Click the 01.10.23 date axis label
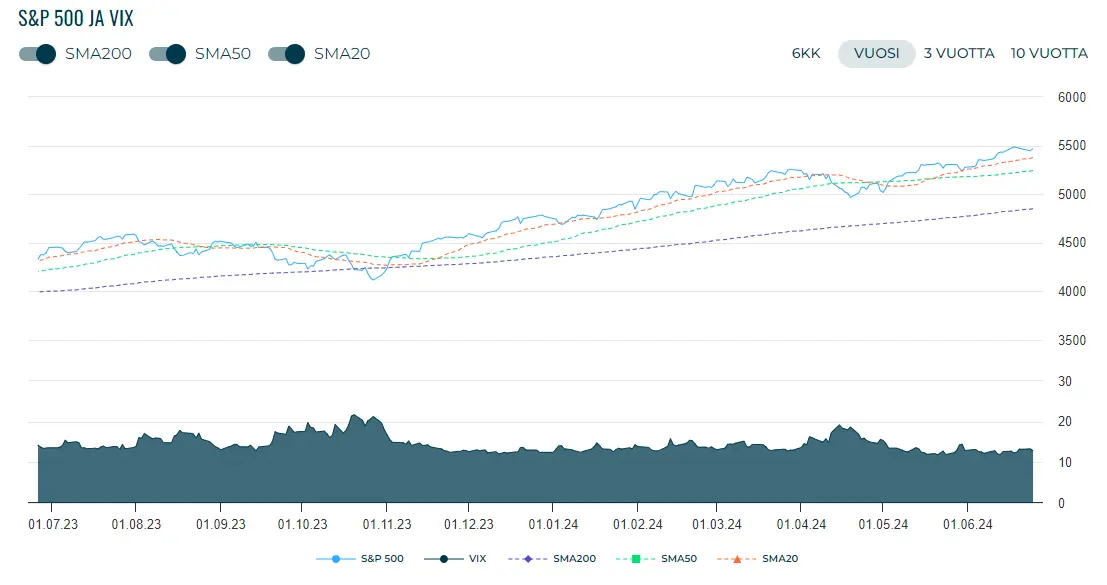This screenshot has width=1107, height=585. (302, 524)
